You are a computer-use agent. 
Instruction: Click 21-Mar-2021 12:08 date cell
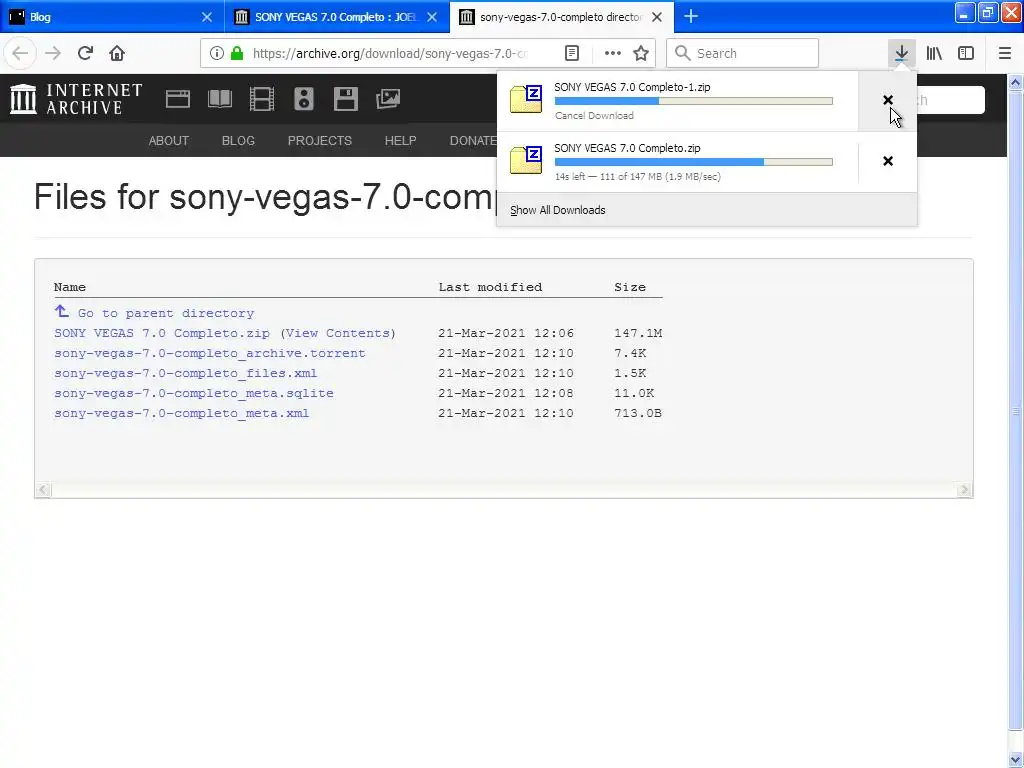point(506,393)
